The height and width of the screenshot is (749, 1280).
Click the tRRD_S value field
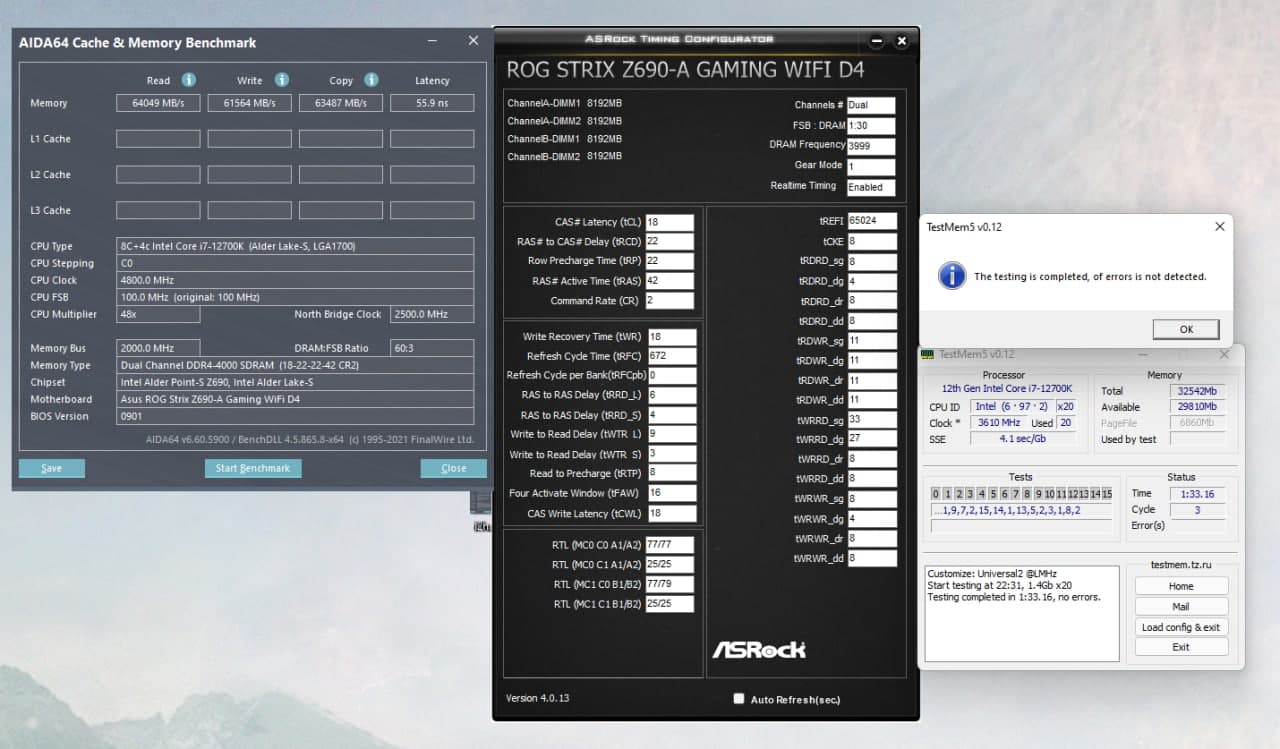672,415
